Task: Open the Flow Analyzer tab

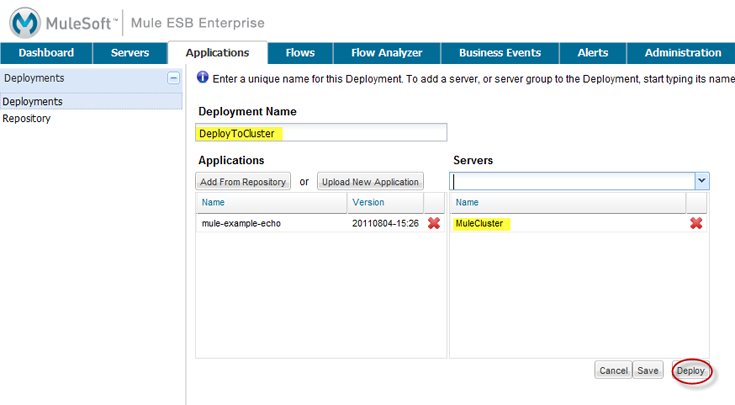Action: [x=386, y=53]
